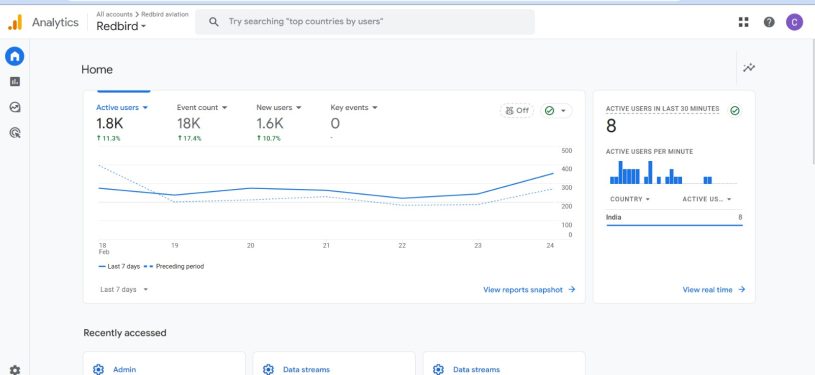Click the 1.8K active users value
Viewport: 815px width, 375px height.
click(110, 124)
